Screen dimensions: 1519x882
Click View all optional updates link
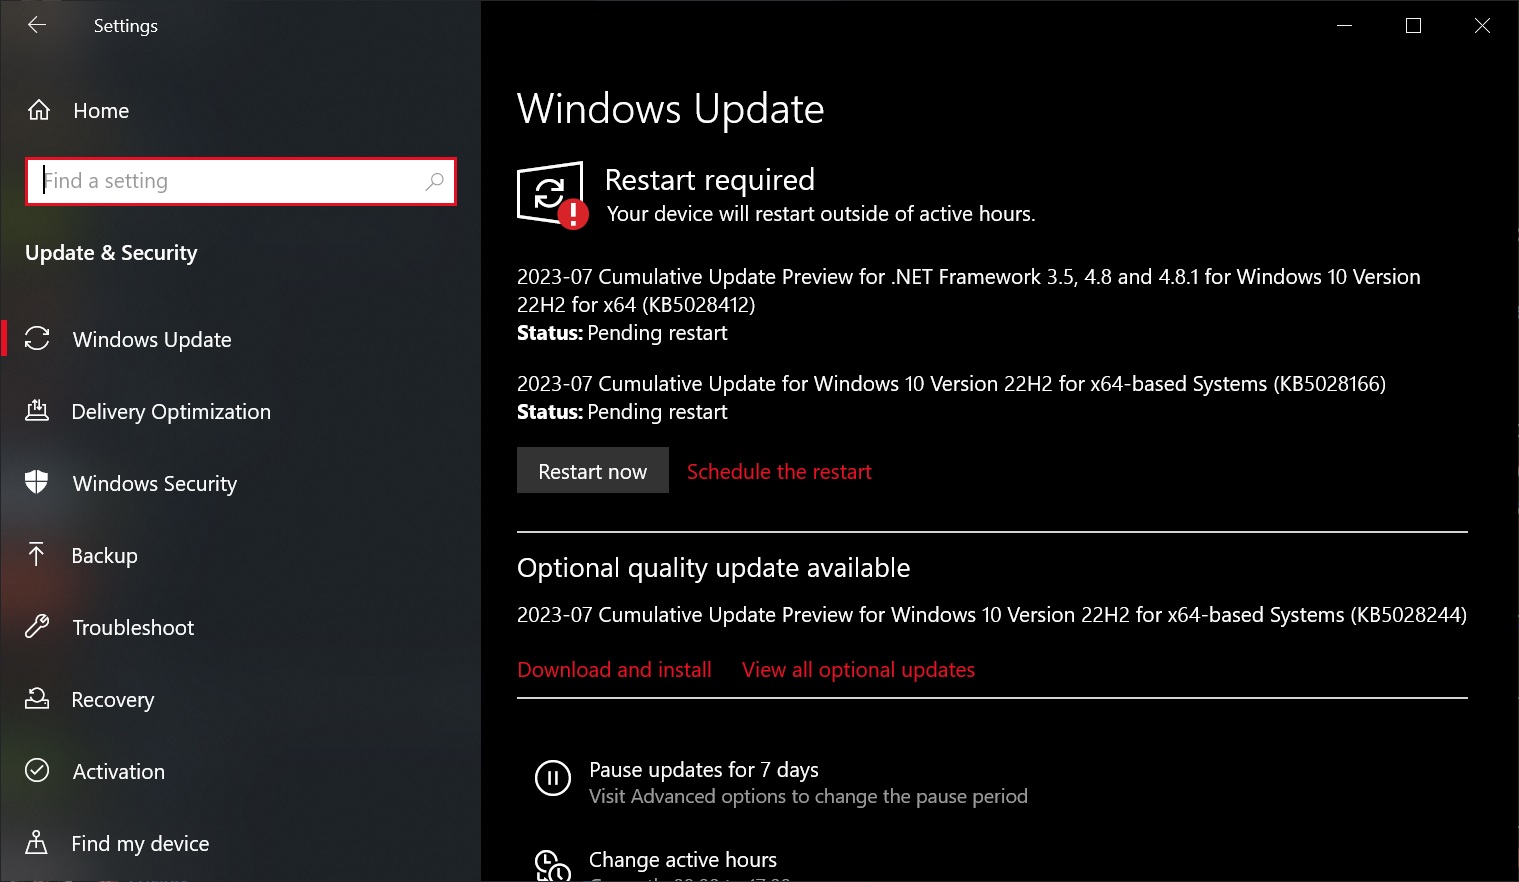858,669
